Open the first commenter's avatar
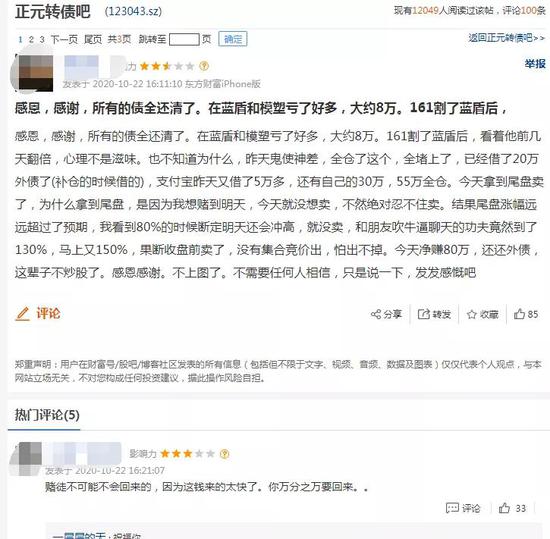The width and height of the screenshot is (550, 539). (x=26, y=459)
